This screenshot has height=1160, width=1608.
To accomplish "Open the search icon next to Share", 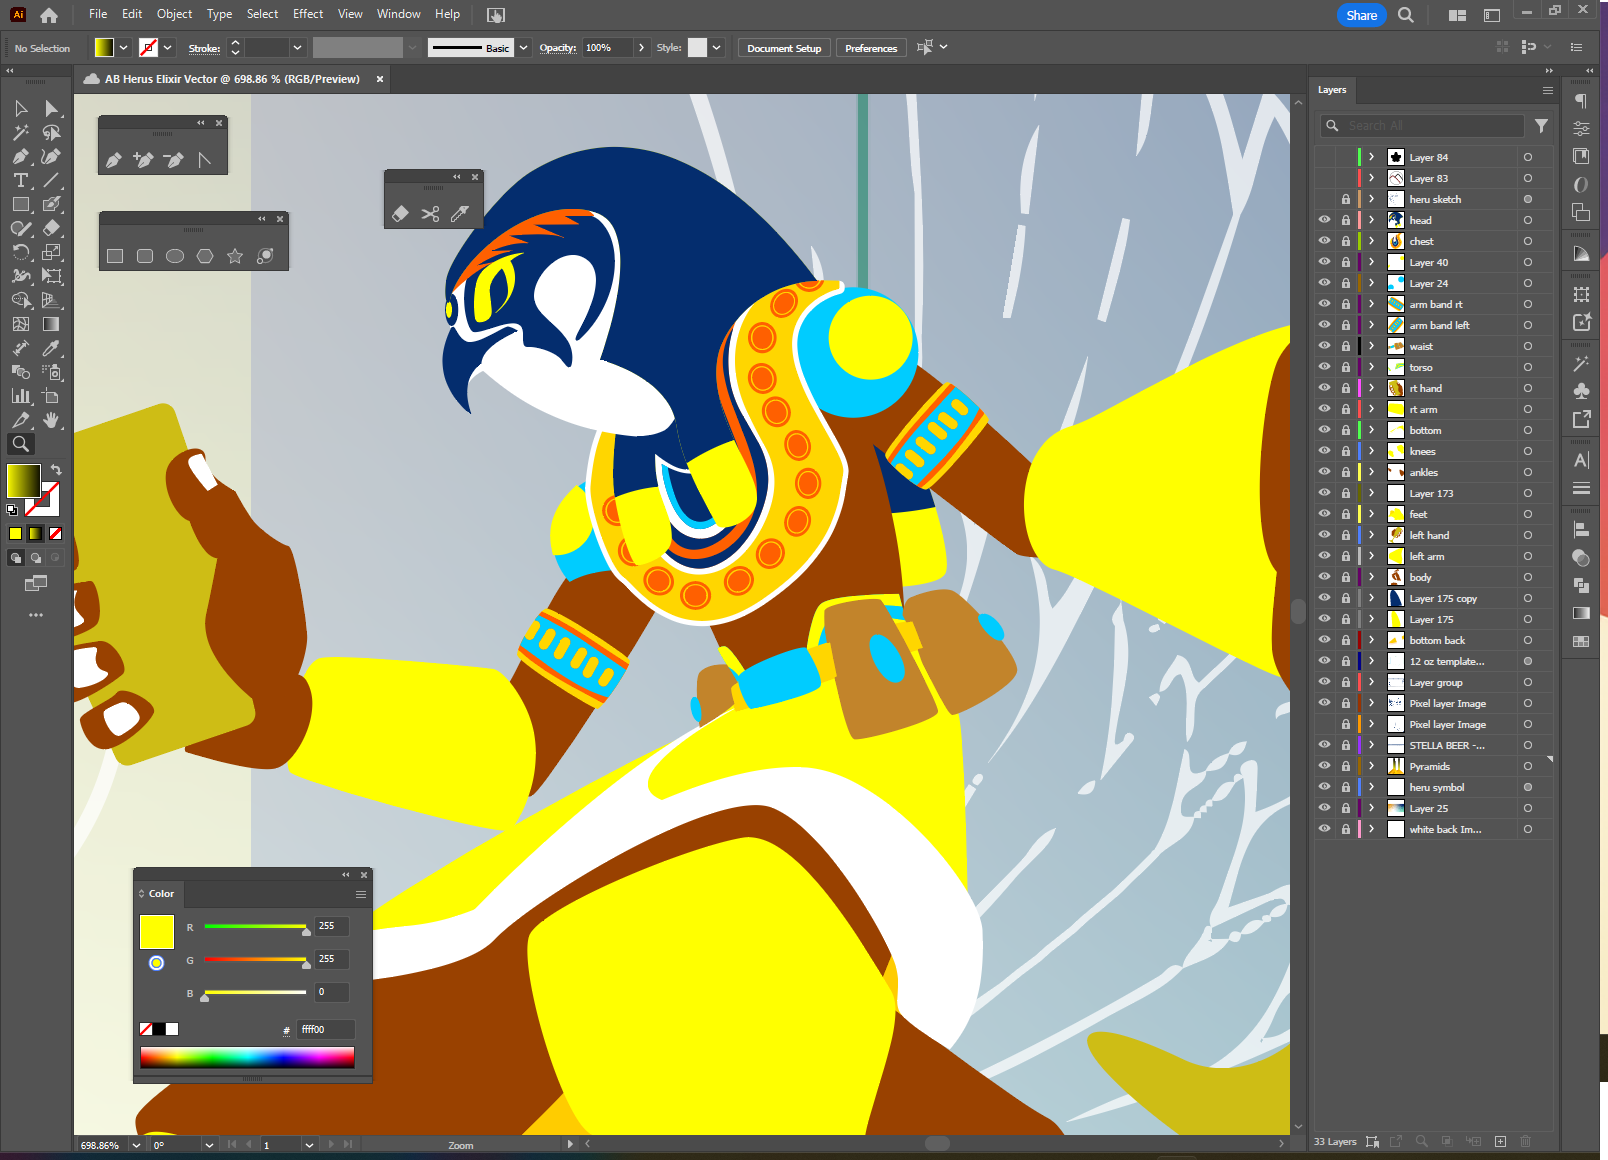I will click(x=1406, y=15).
